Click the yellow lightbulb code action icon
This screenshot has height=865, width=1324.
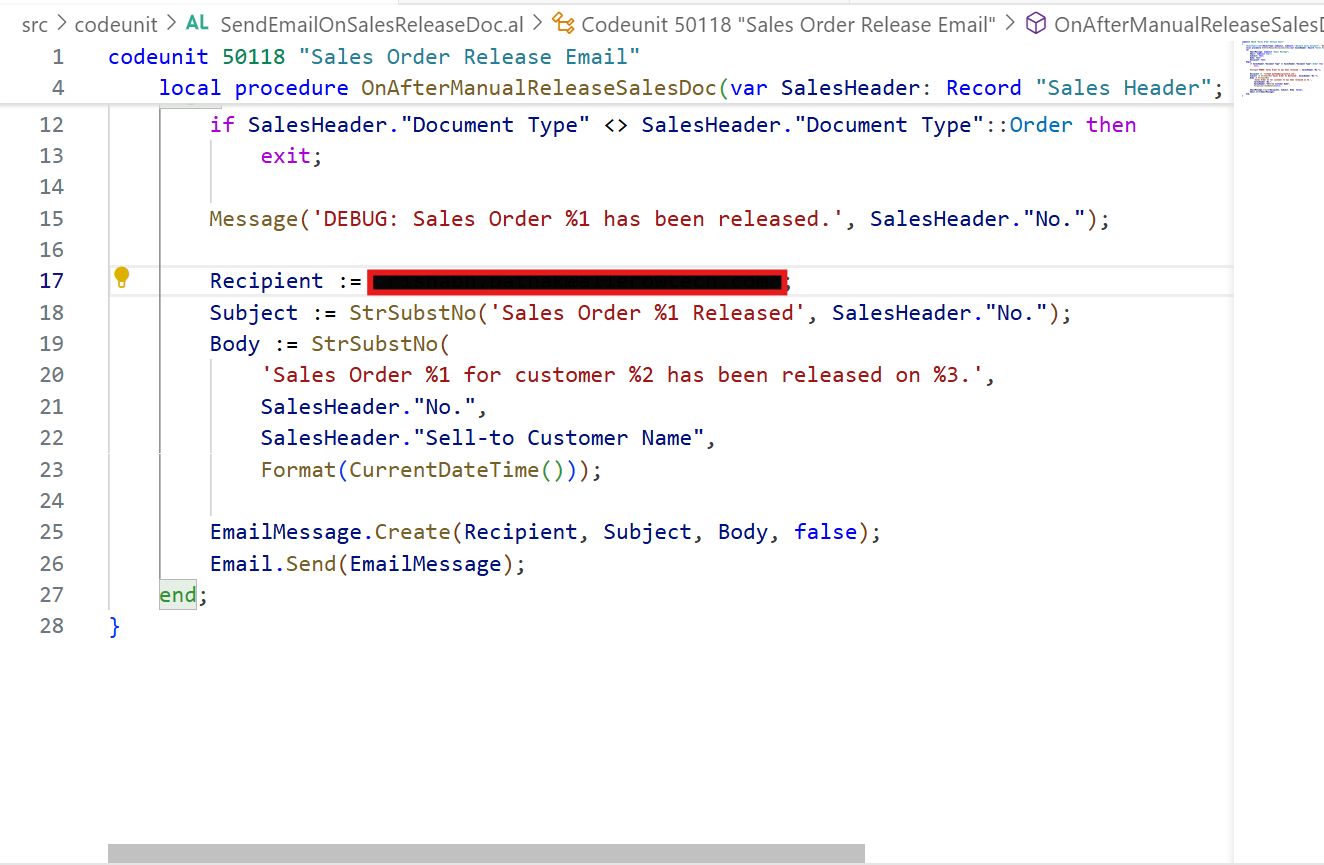tap(122, 277)
